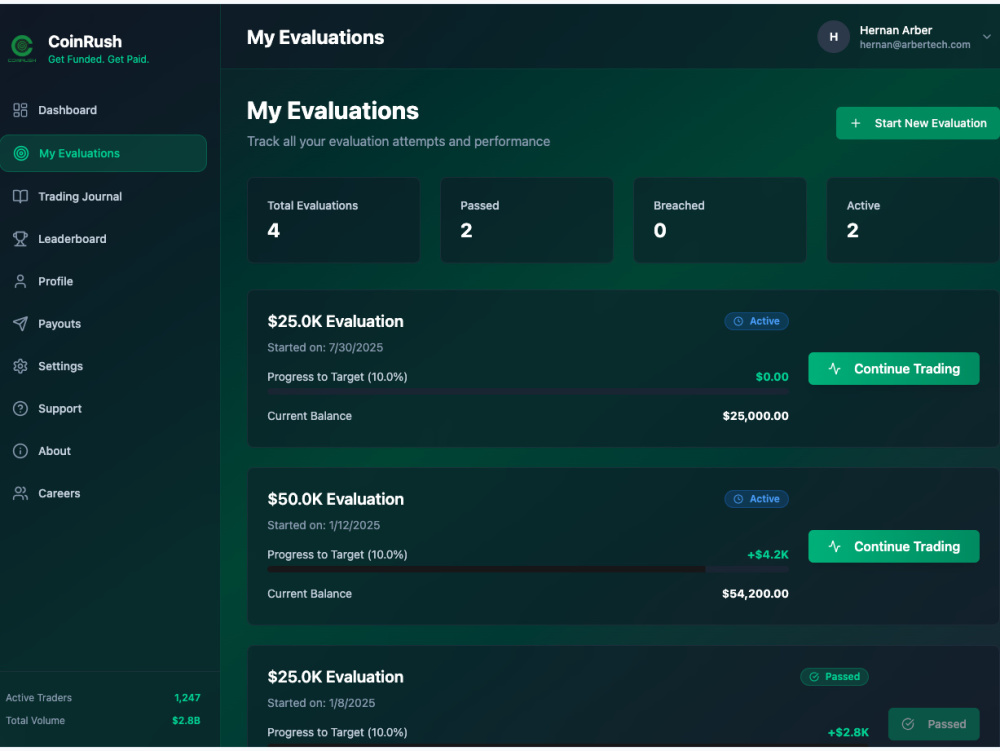Click clock icon in $25.0K Active badge
The image size is (1000, 751).
pos(738,321)
